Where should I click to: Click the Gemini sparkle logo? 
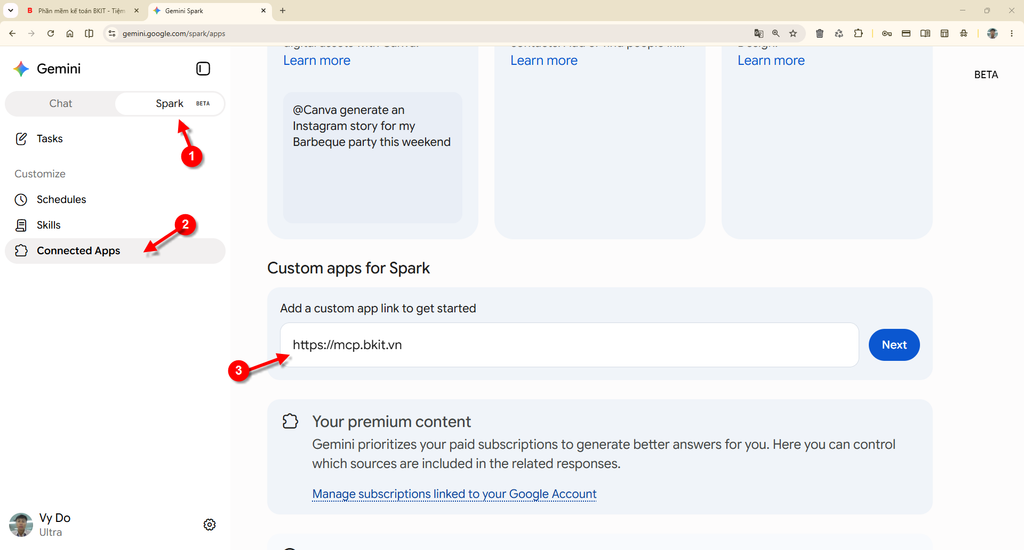coord(21,69)
